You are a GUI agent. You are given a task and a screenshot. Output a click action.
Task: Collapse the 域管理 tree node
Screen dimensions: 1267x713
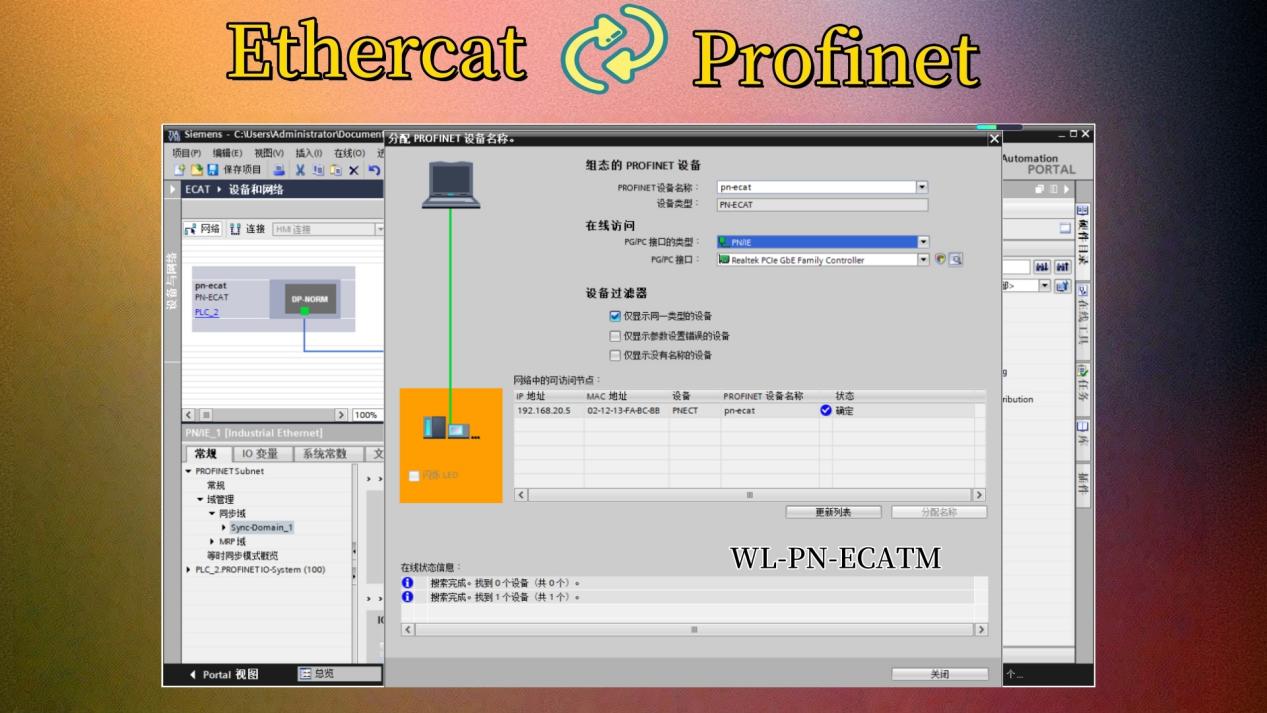(x=200, y=499)
